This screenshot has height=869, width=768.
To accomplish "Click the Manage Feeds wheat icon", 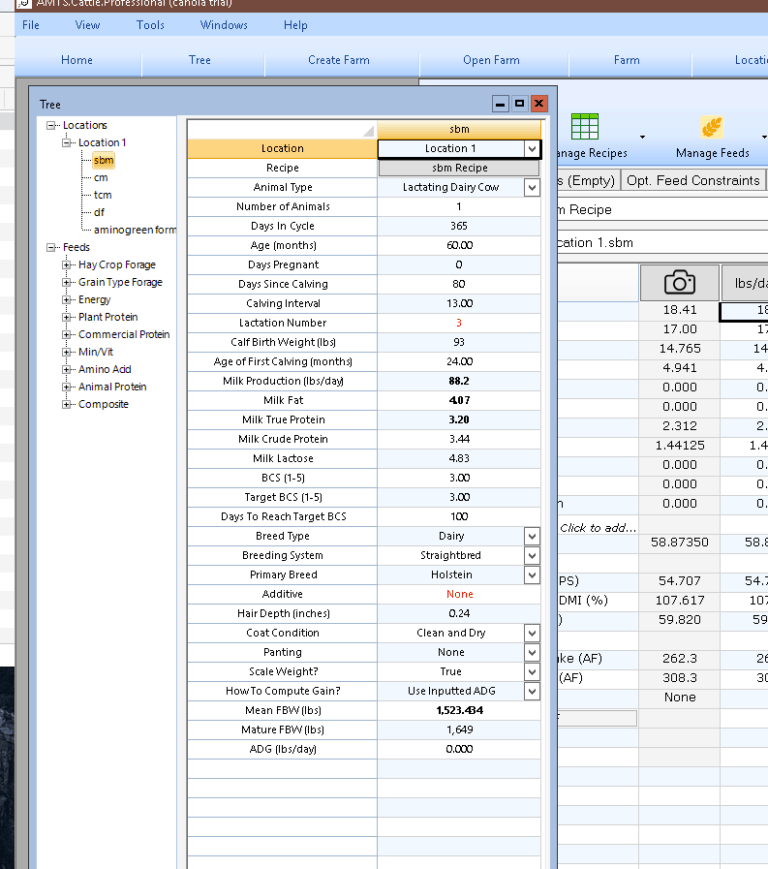I will (711, 127).
